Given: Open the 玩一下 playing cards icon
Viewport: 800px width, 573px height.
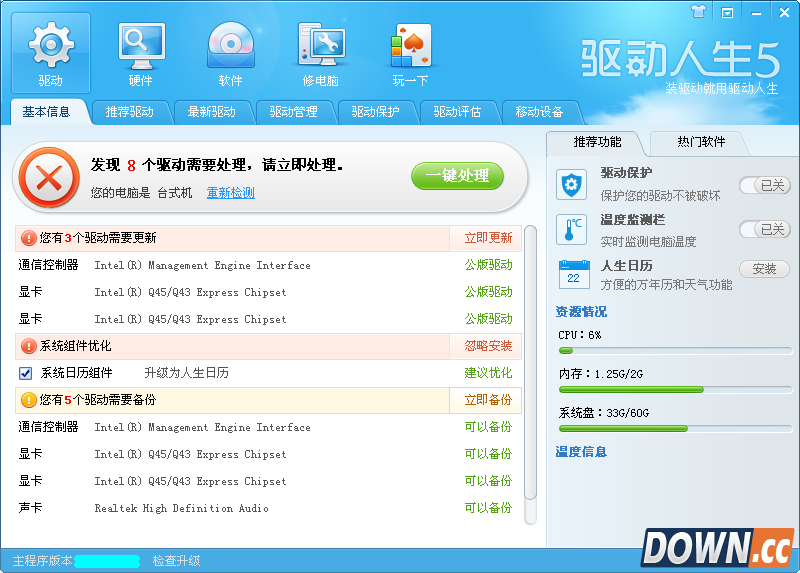Looking at the screenshot, I should pos(410,44).
